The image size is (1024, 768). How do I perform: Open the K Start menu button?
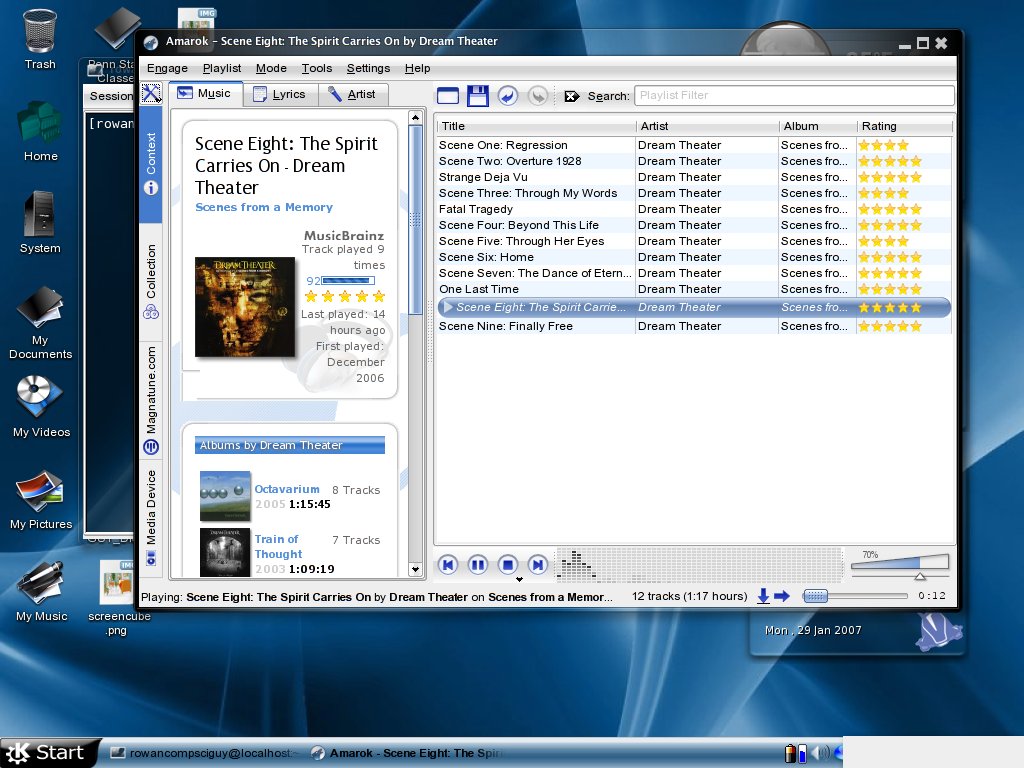pyautogui.click(x=49, y=753)
